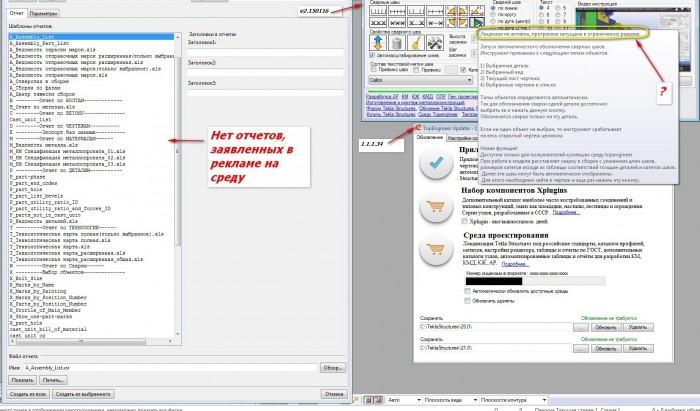
Task: Select 'P_part_hole' report template
Action: pyautogui.click(x=26, y=190)
